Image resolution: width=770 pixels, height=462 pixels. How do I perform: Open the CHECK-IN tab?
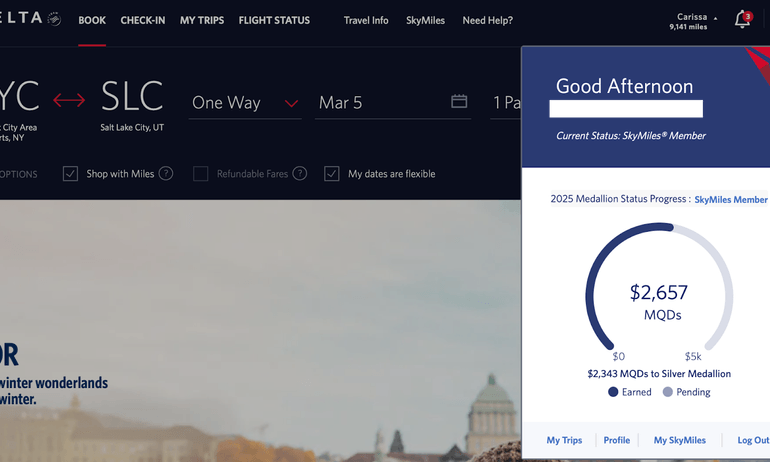[x=143, y=20]
